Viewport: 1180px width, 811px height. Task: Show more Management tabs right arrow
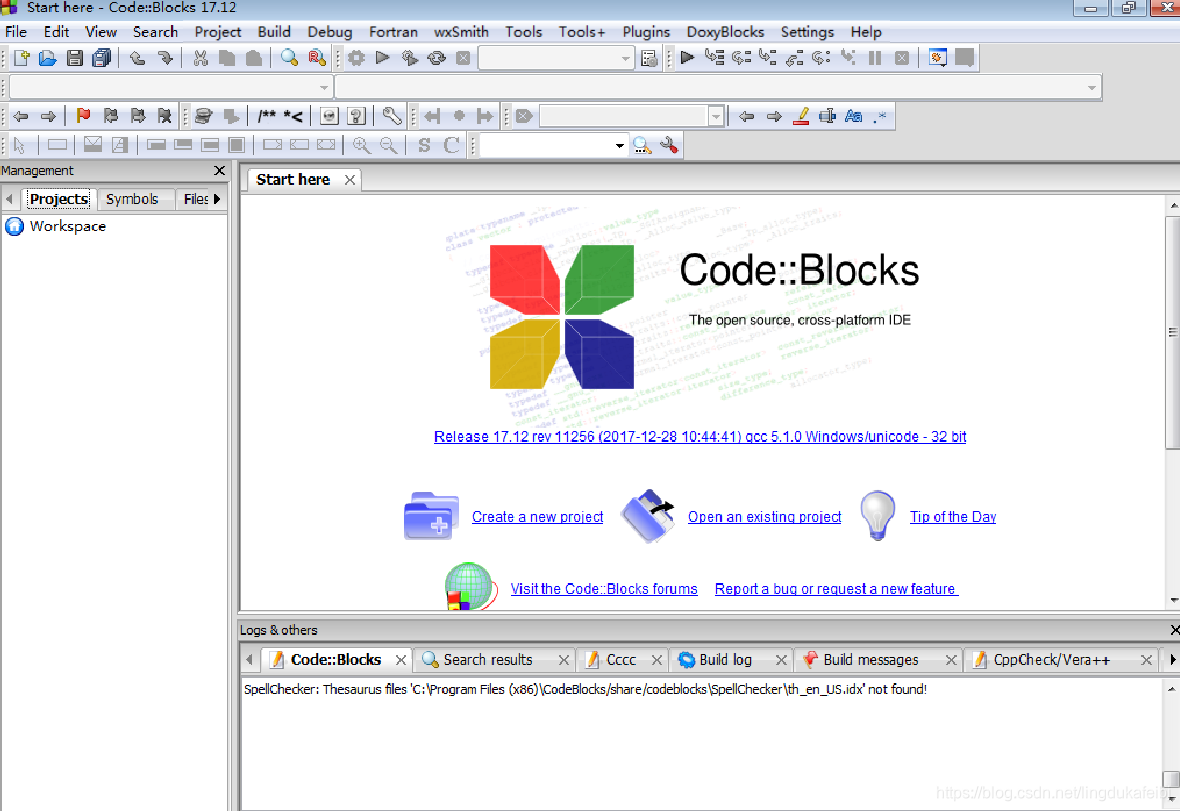(x=217, y=199)
